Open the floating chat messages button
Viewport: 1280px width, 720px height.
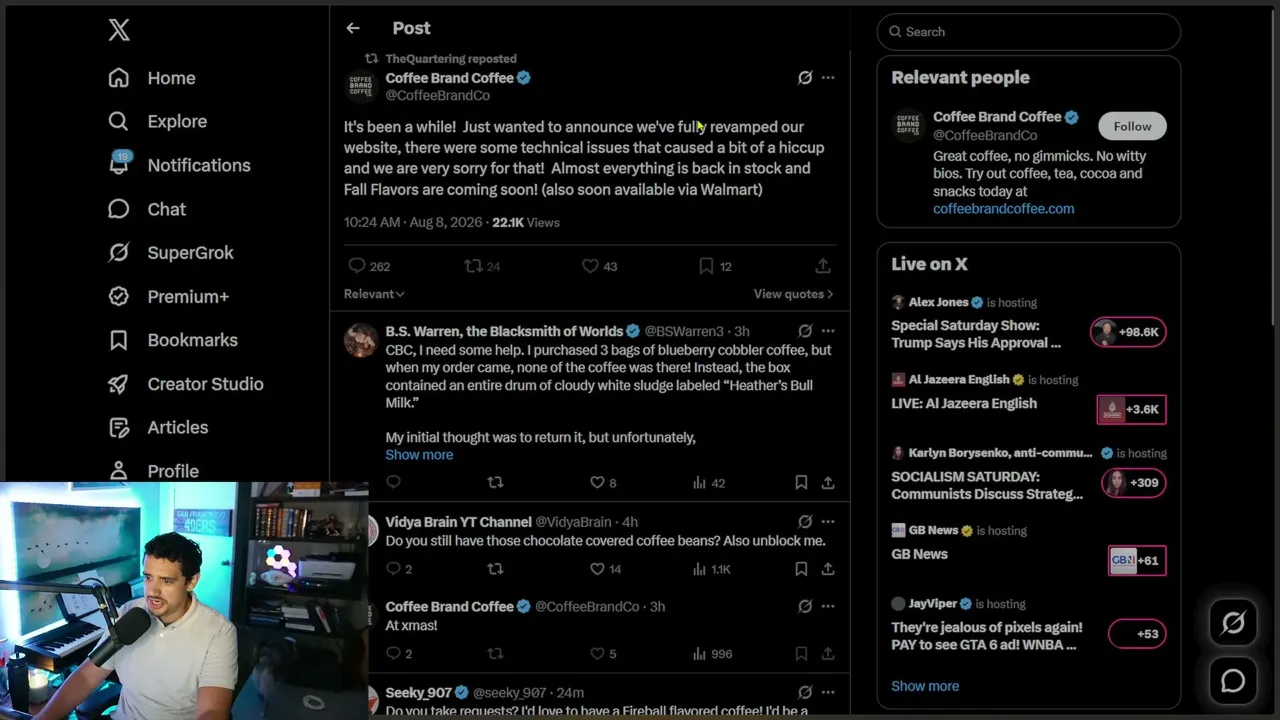[x=1233, y=681]
